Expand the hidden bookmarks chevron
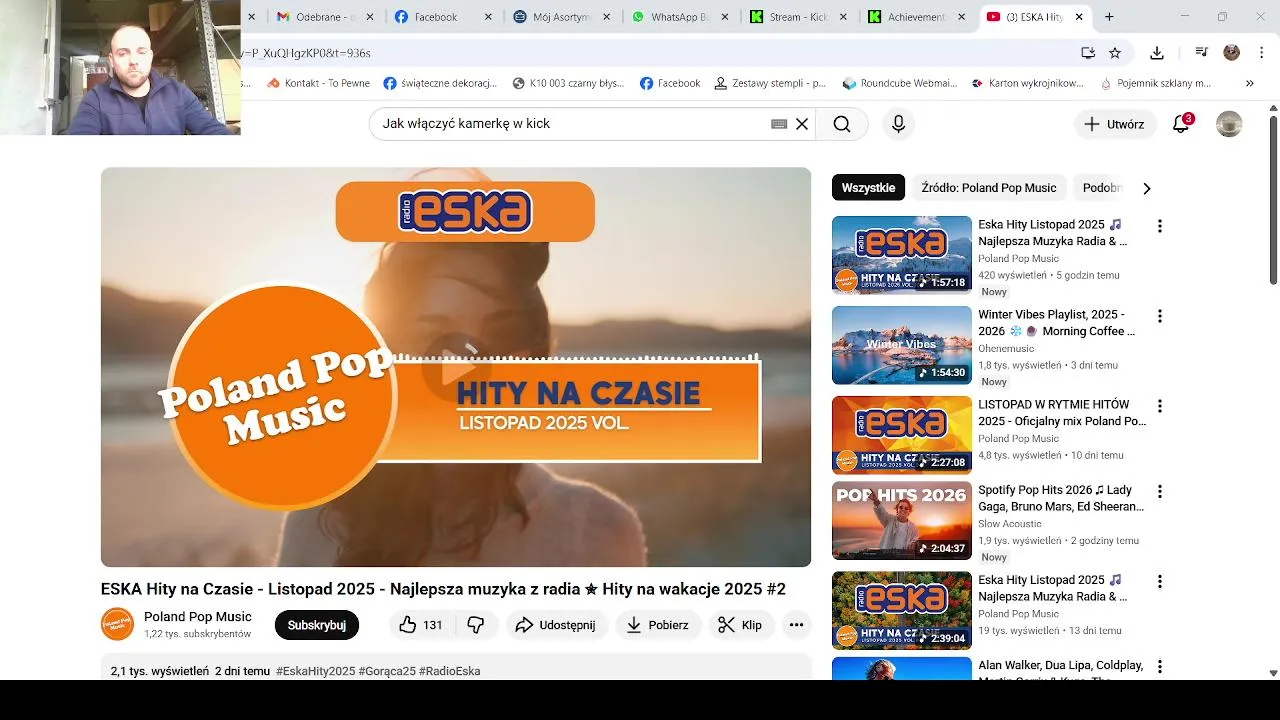This screenshot has width=1280, height=720. [x=1249, y=83]
